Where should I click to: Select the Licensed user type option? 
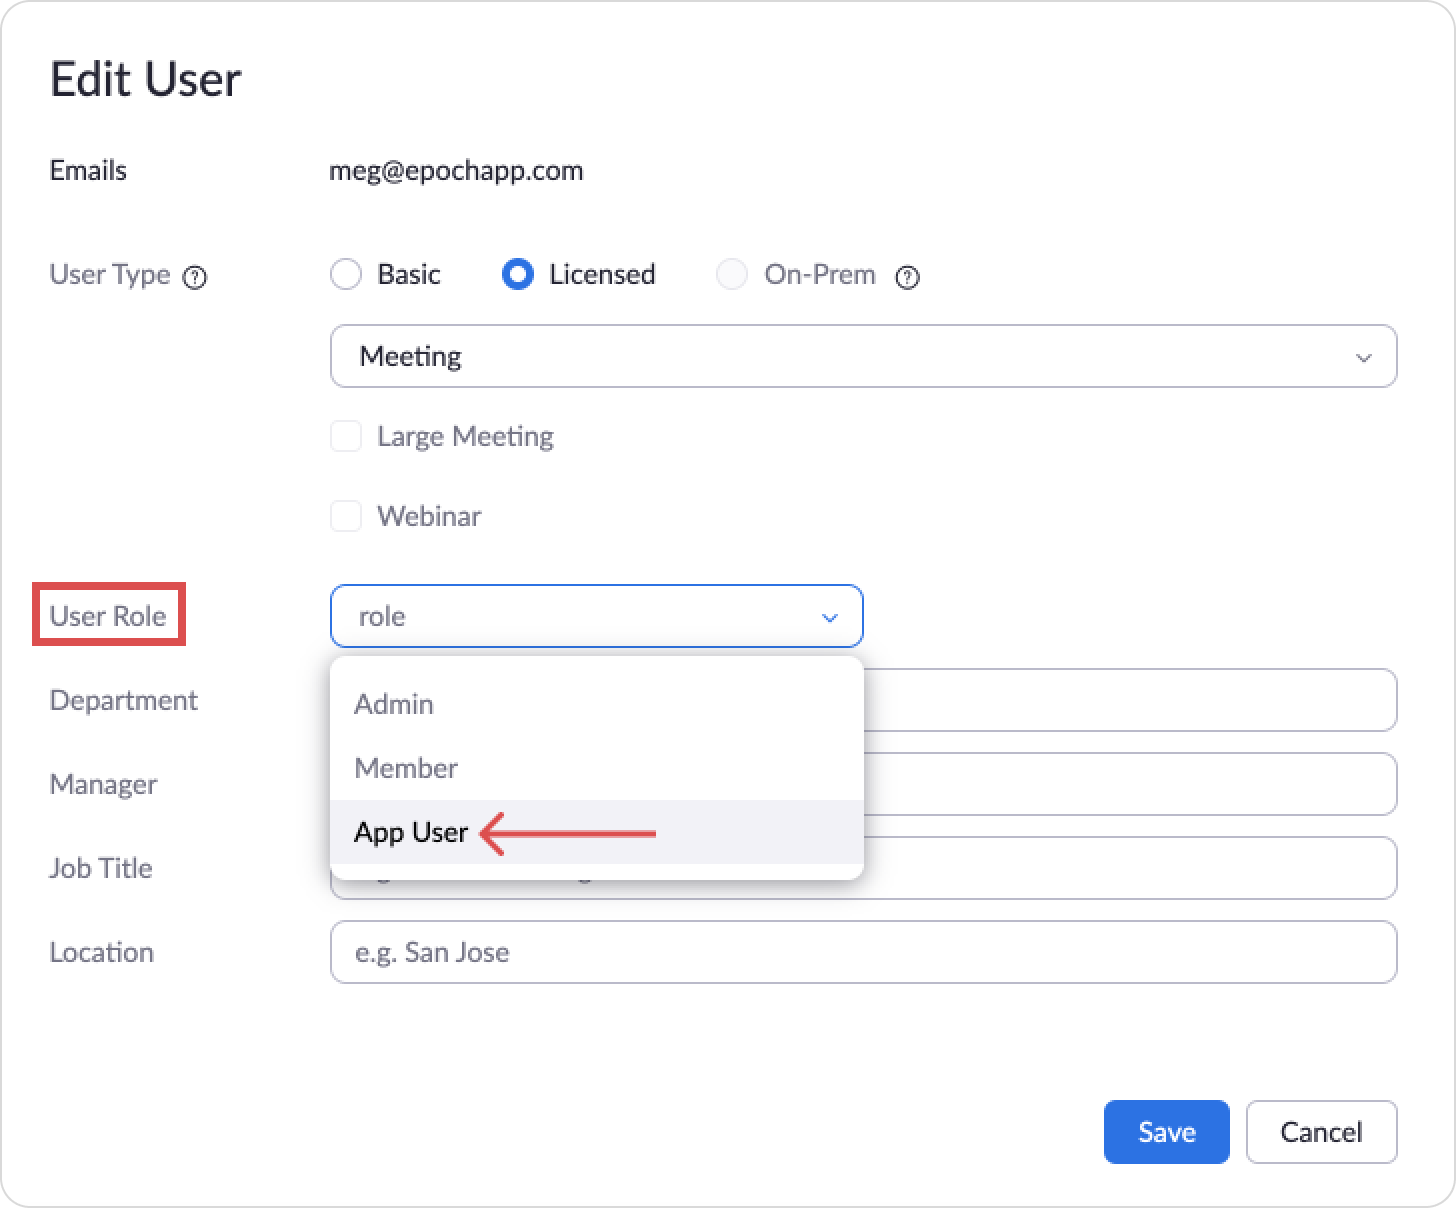(518, 274)
